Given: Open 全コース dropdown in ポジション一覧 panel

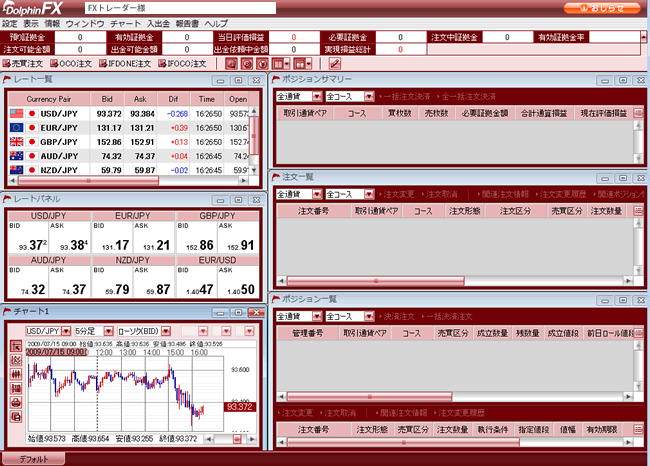Looking at the screenshot, I should pyautogui.click(x=369, y=316).
